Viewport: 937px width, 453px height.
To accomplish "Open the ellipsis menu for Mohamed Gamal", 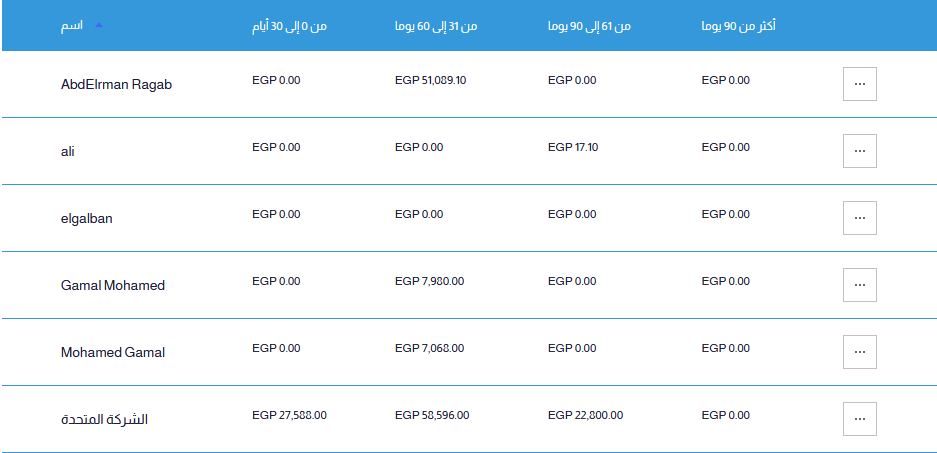I will click(859, 352).
